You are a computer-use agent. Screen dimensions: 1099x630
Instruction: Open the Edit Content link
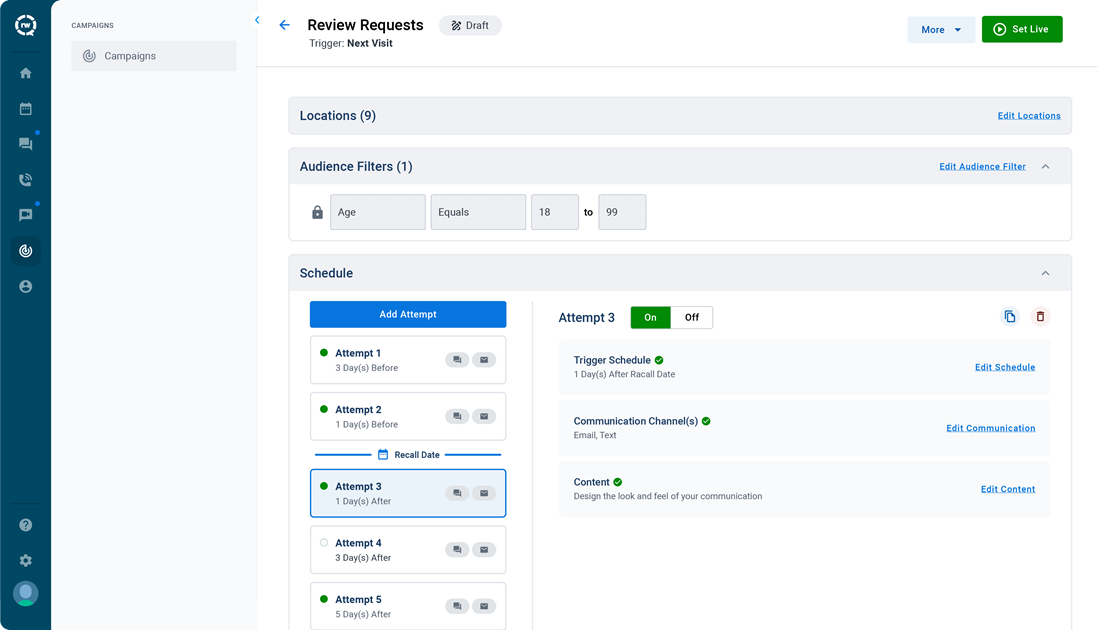click(x=1007, y=489)
